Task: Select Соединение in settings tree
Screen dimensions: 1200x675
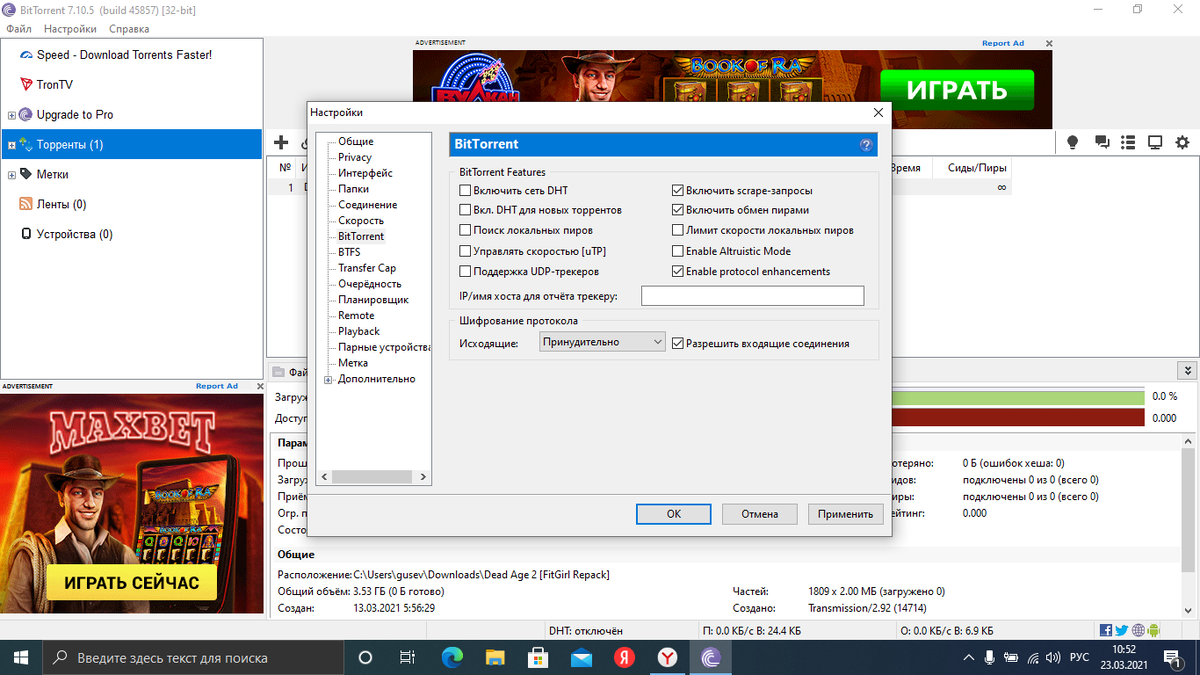Action: 367,204
